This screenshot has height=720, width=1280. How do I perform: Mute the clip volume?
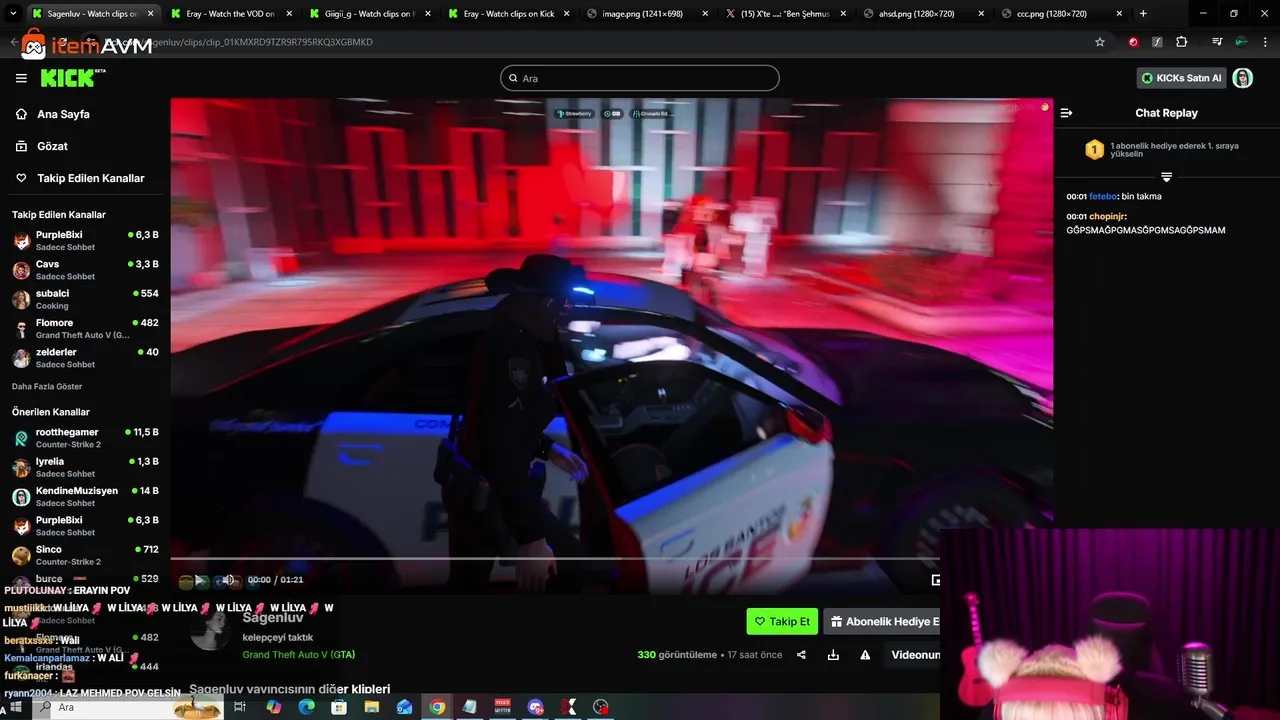[x=229, y=580]
